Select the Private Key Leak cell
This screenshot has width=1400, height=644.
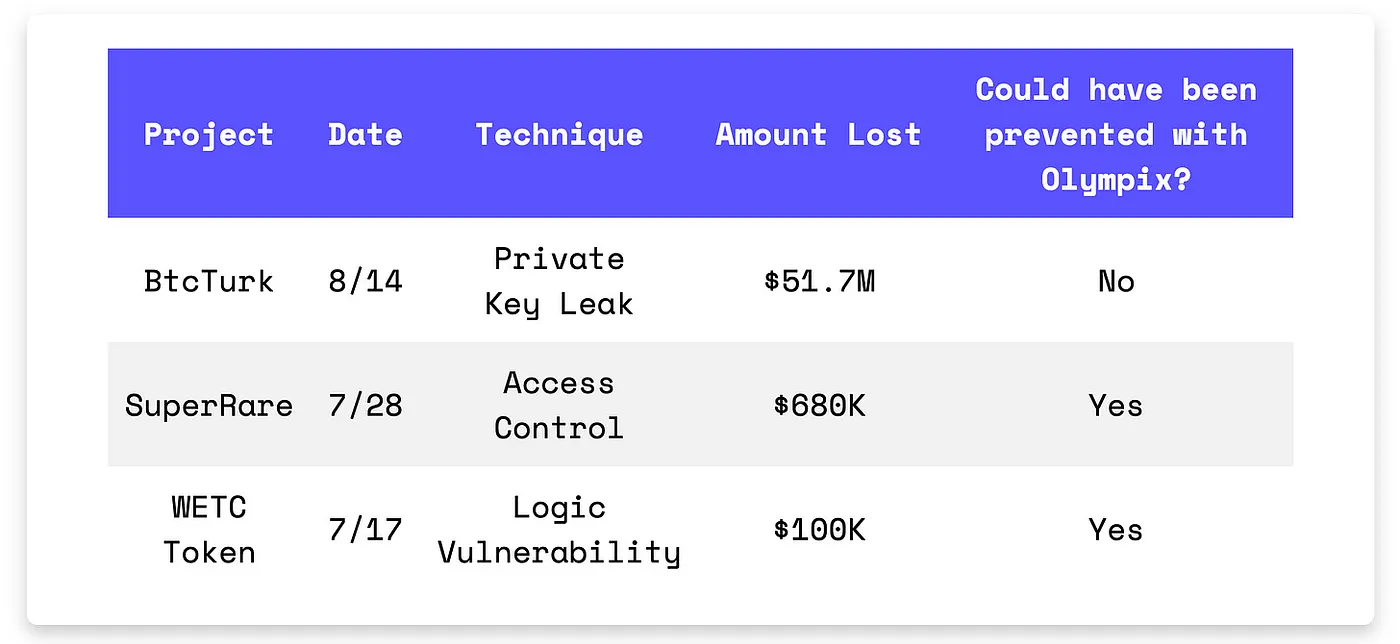point(559,281)
